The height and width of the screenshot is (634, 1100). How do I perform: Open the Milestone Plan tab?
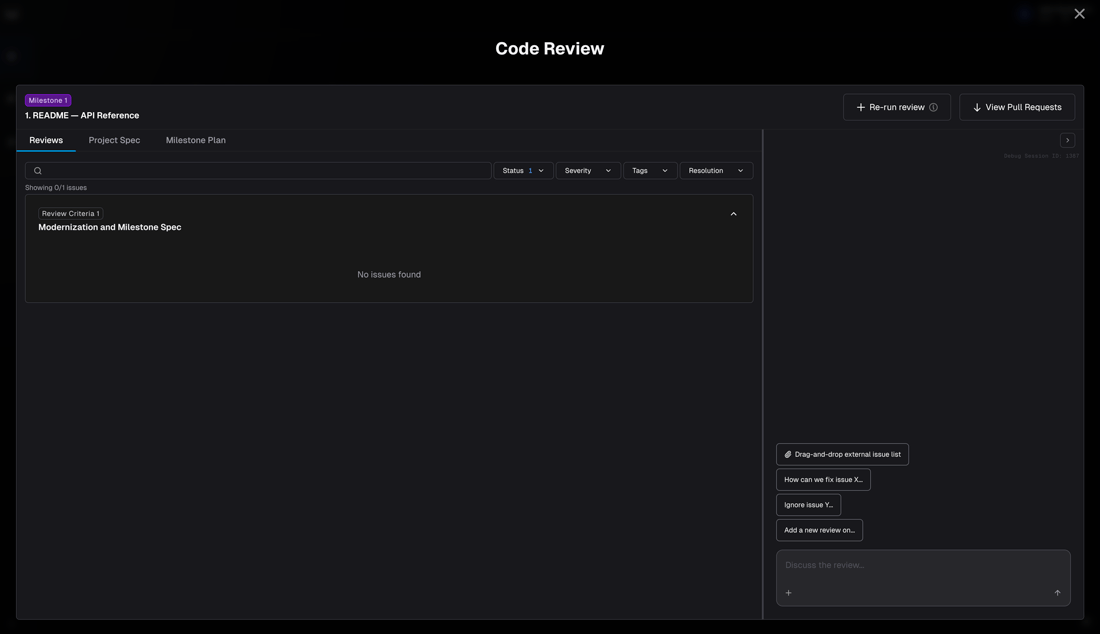click(x=196, y=140)
